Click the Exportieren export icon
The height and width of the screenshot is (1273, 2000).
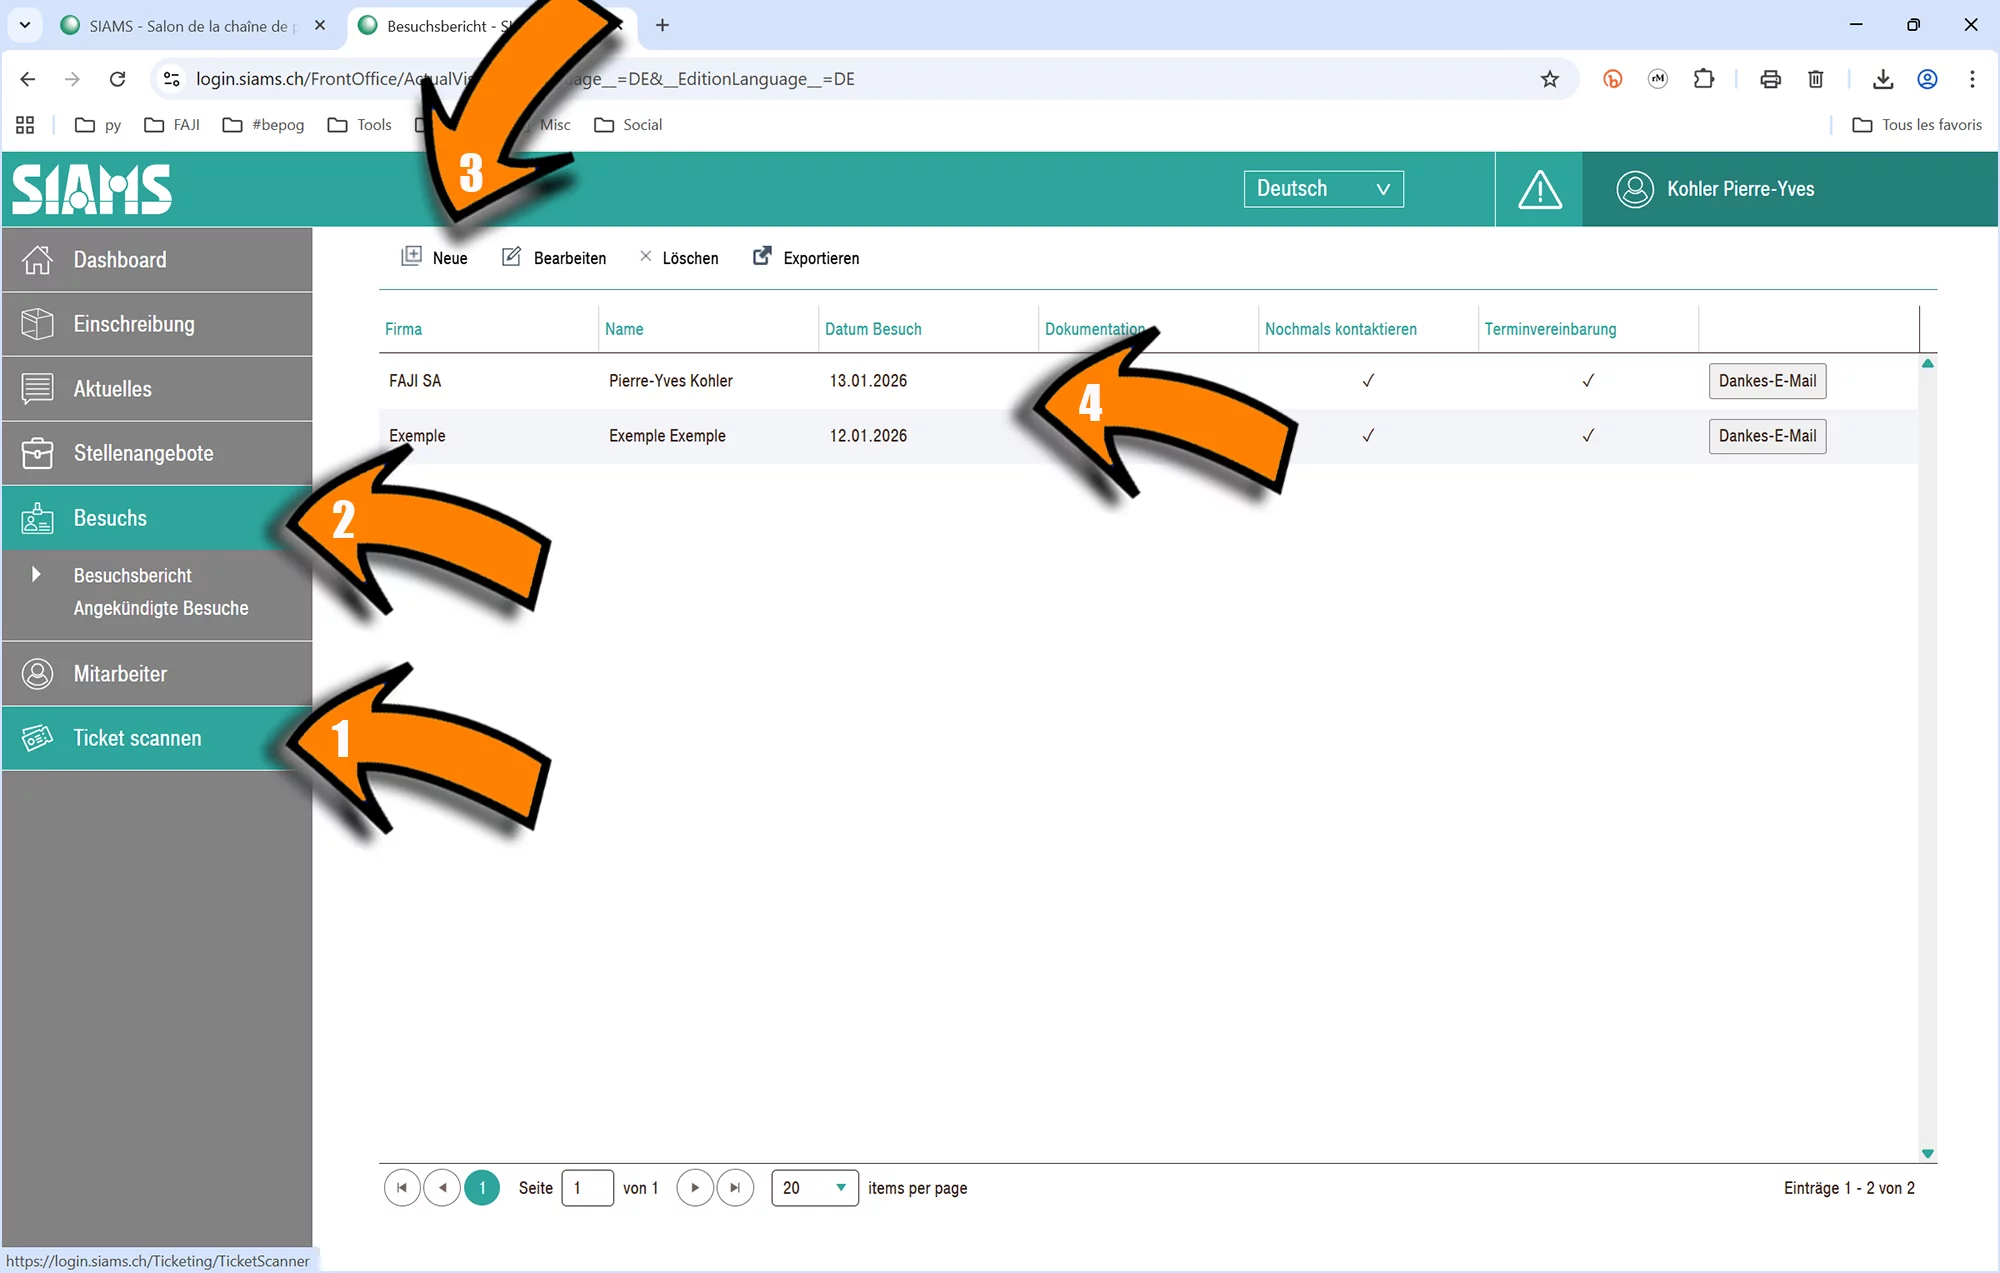762,256
